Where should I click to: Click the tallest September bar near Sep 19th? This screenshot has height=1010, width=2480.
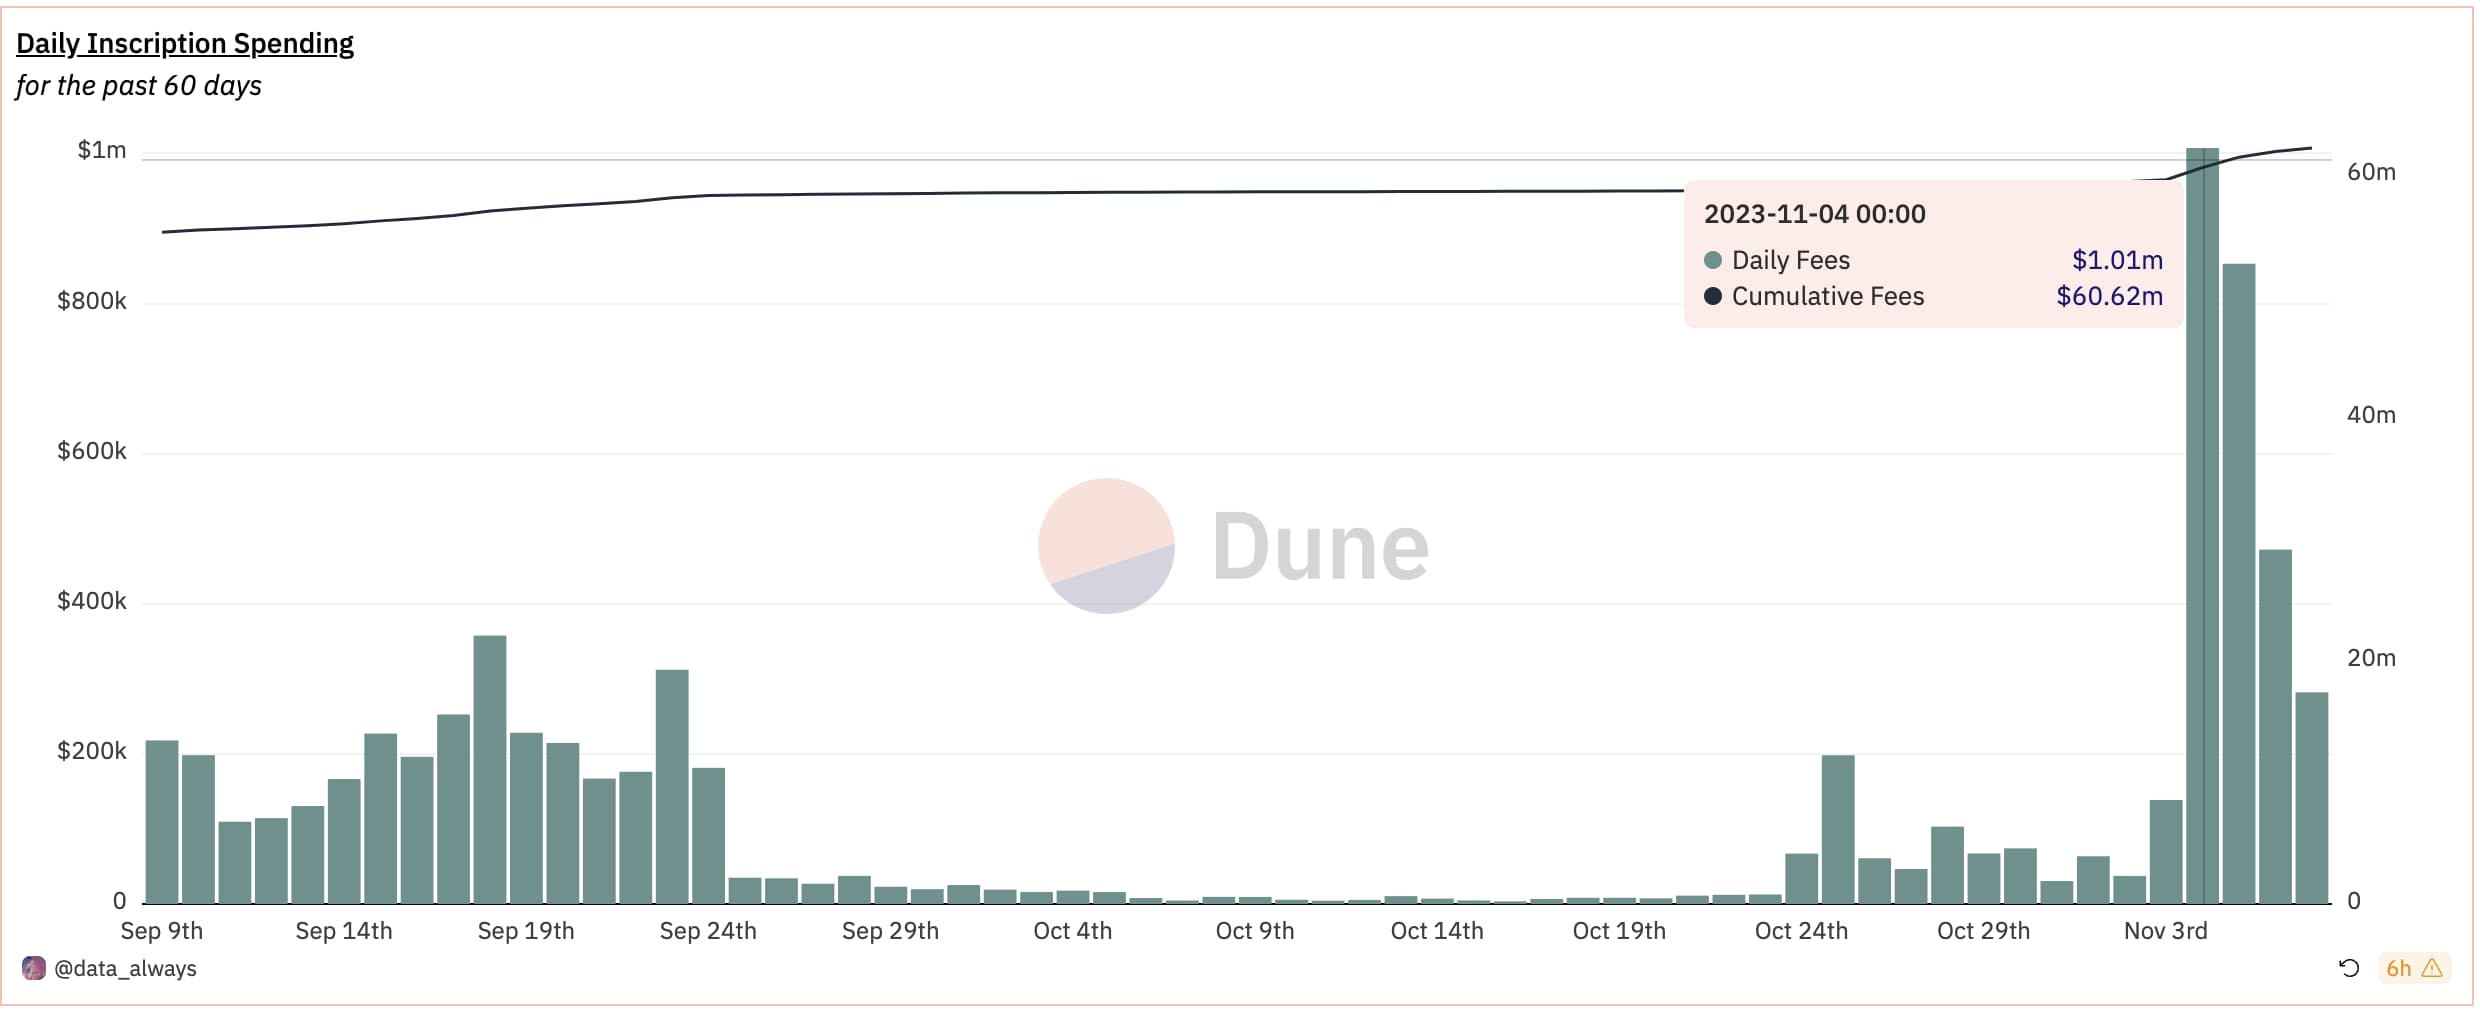click(x=490, y=770)
